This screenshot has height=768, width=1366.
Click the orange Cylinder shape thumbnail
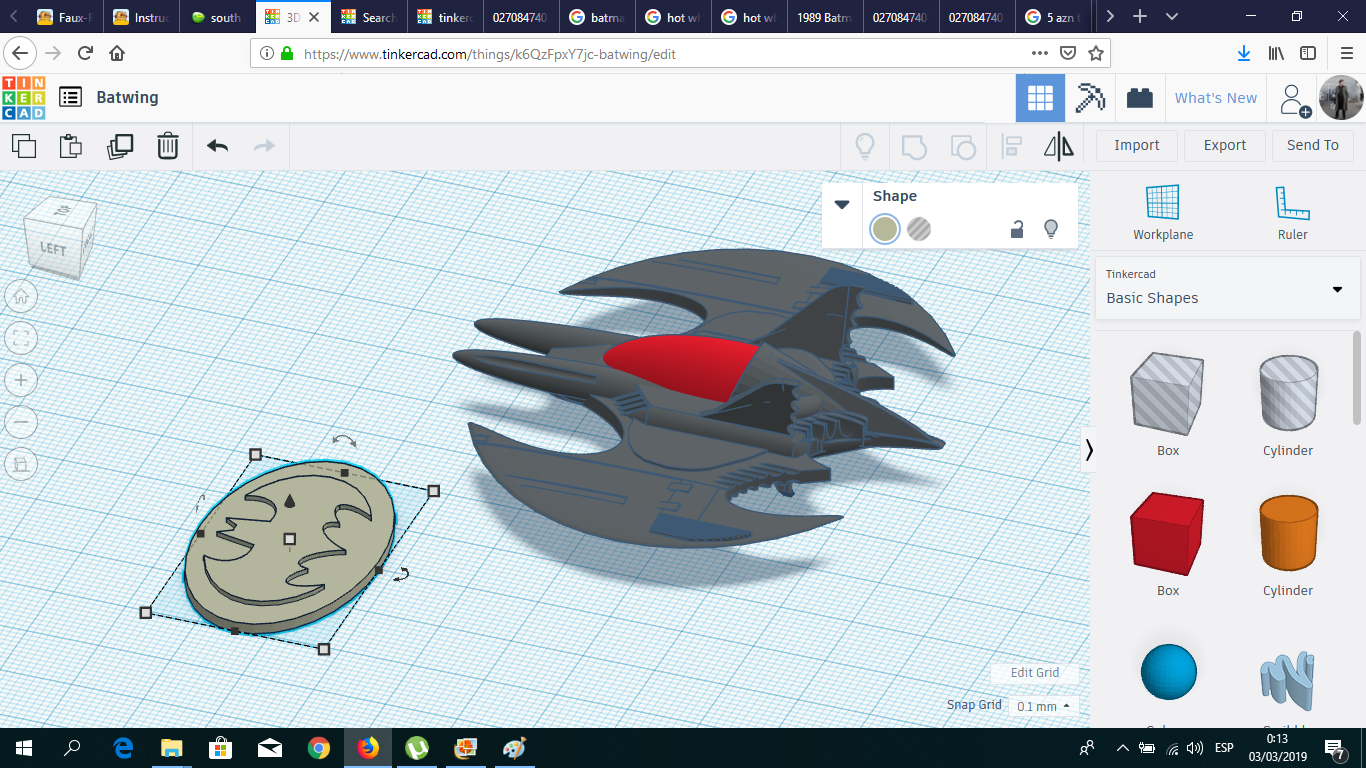click(1288, 535)
